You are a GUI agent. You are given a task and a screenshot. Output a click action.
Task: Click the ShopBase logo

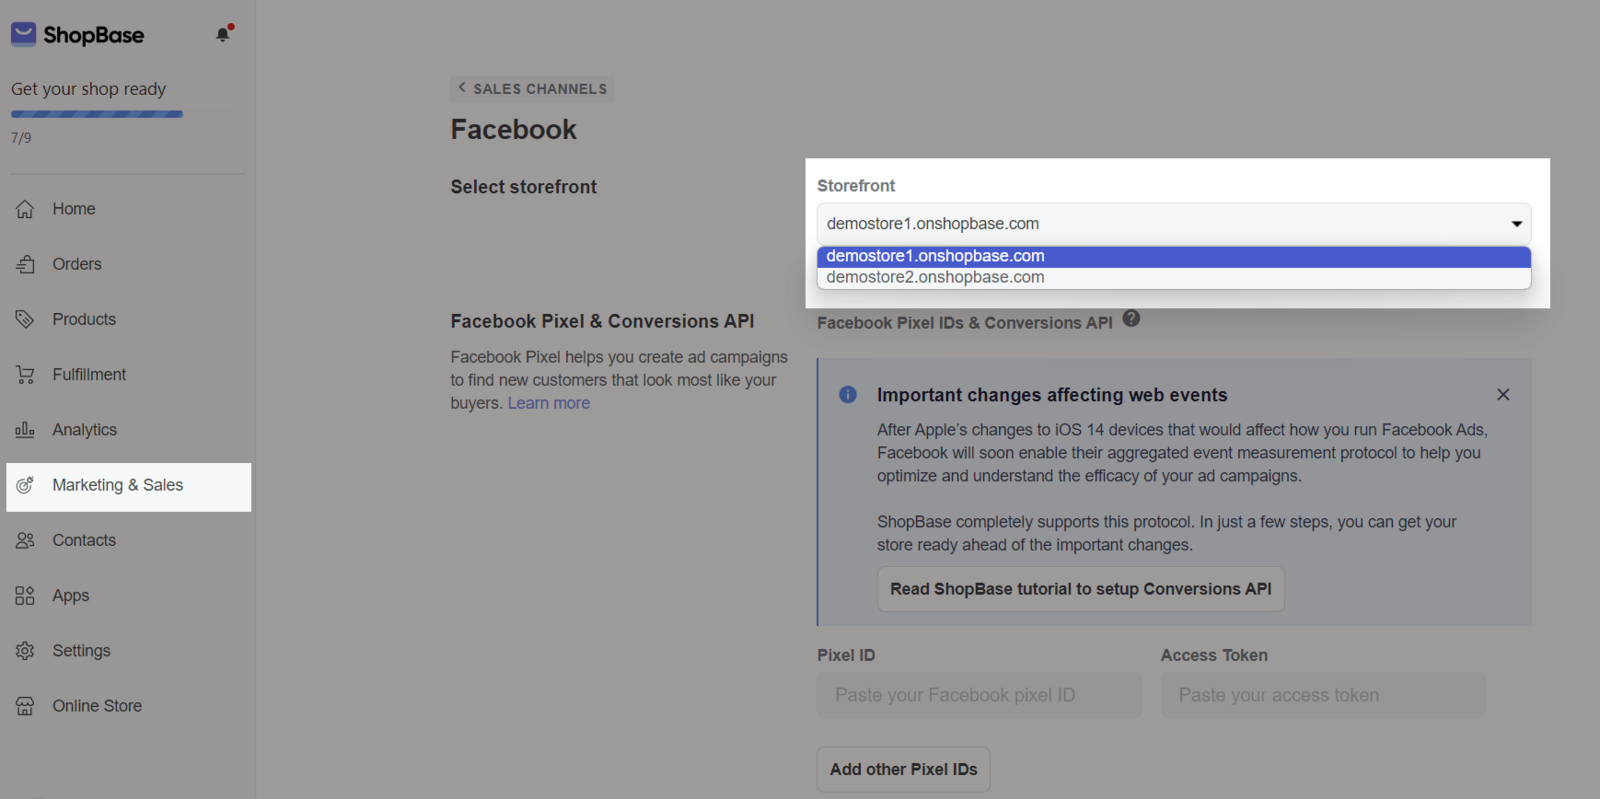77,35
